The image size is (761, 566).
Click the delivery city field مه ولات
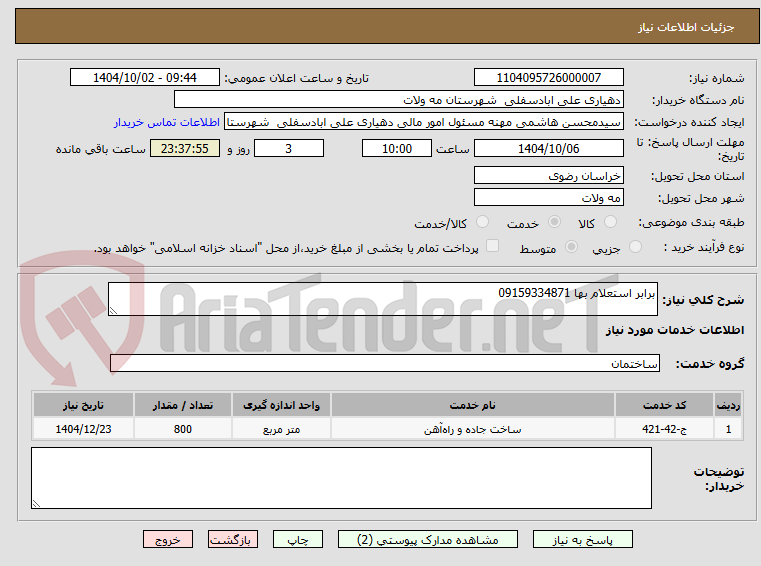[x=548, y=198]
